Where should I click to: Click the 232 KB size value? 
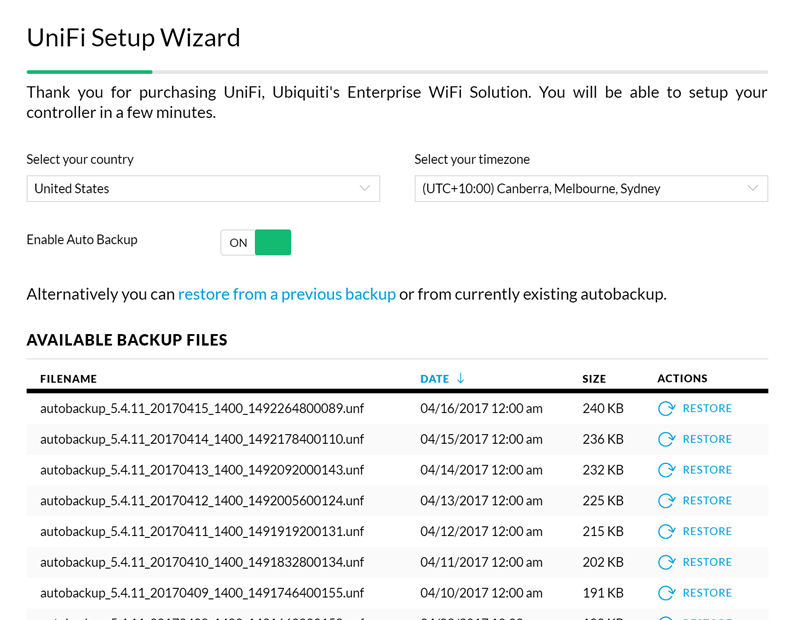click(x=603, y=469)
